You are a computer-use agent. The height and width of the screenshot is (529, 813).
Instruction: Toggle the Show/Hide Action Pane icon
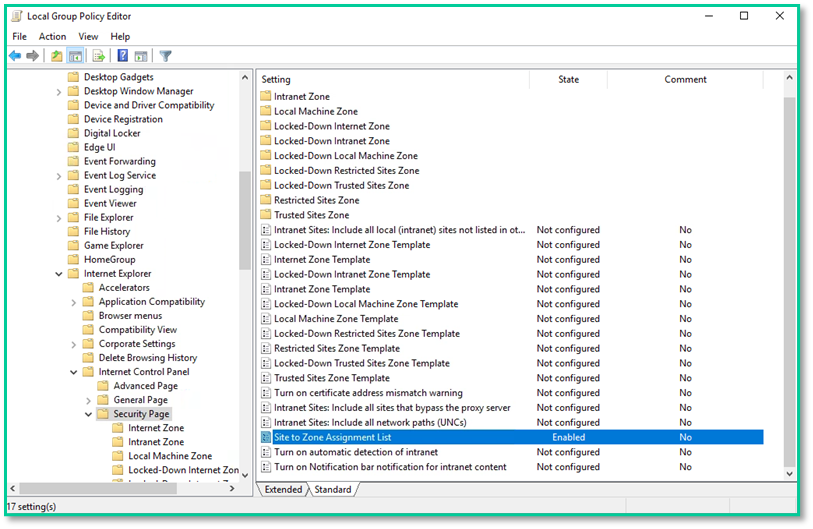141,56
